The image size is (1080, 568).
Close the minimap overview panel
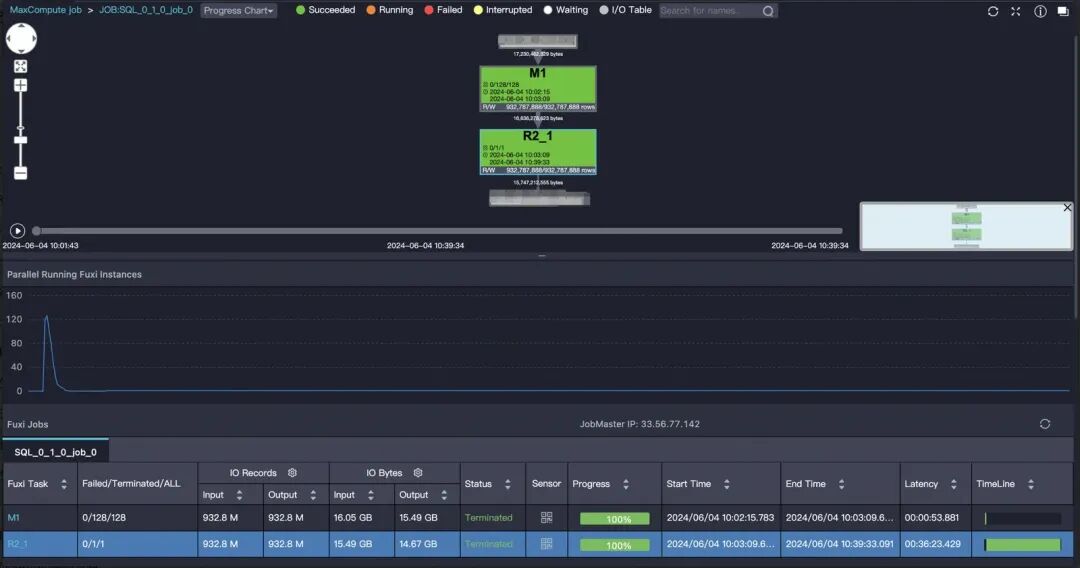1067,207
